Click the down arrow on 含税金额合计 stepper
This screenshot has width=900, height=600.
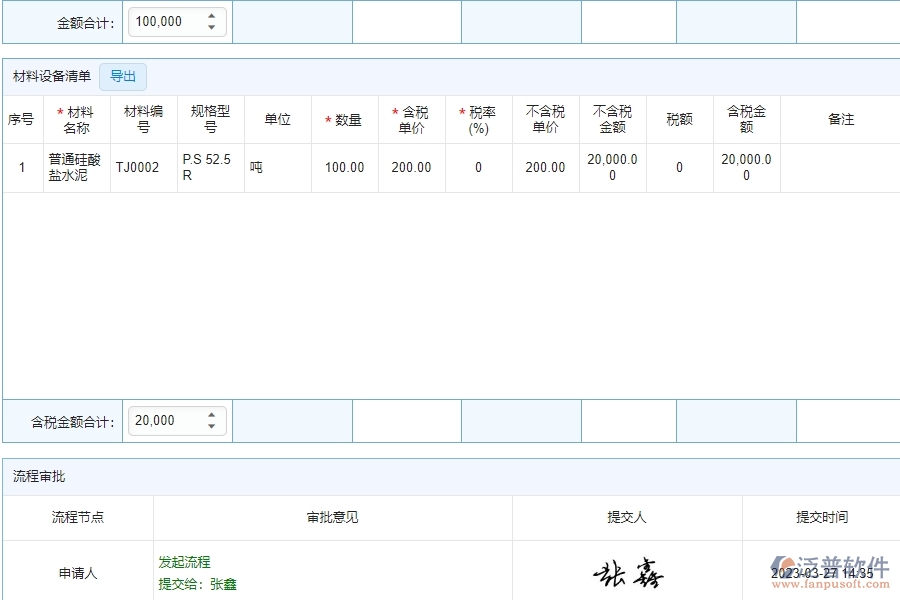pos(210,426)
